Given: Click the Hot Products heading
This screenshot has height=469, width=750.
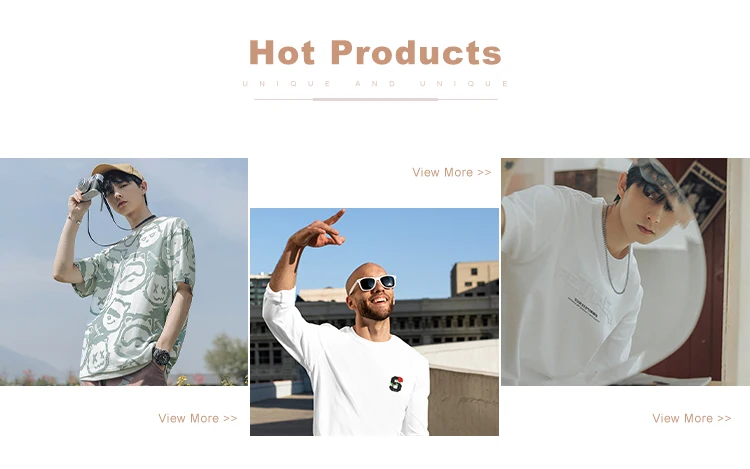Looking at the screenshot, I should point(375,52).
